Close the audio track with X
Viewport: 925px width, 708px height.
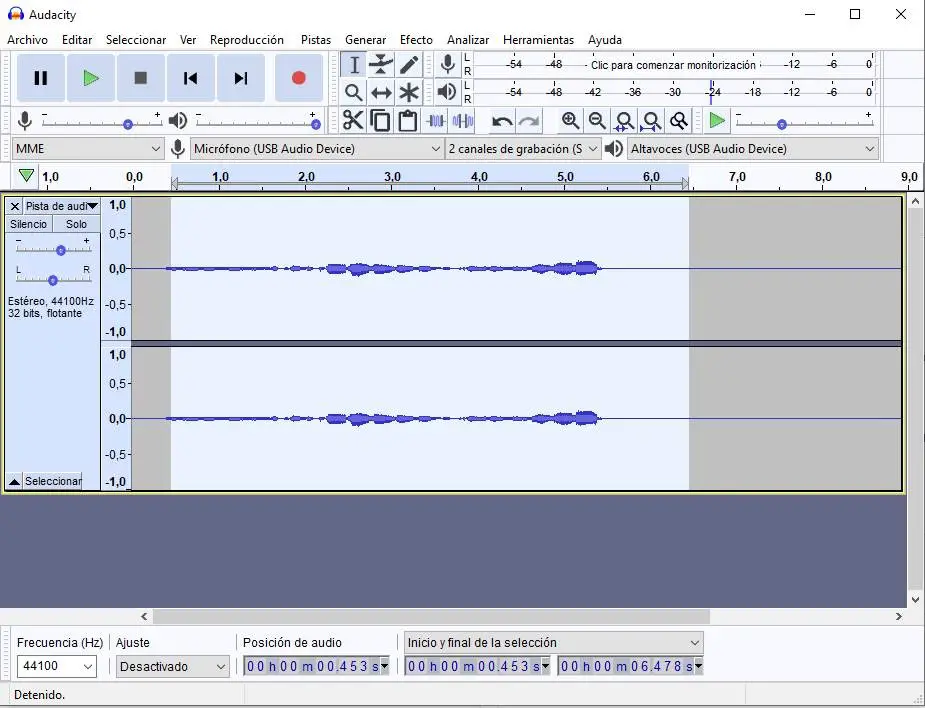15,206
